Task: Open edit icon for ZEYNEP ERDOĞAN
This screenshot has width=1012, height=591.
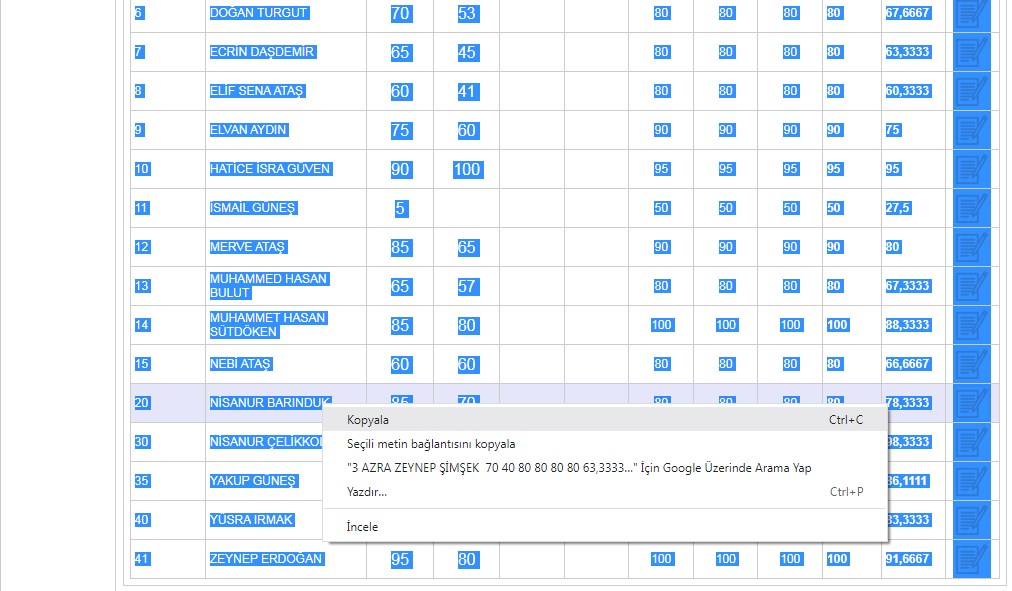Action: pyautogui.click(x=970, y=559)
